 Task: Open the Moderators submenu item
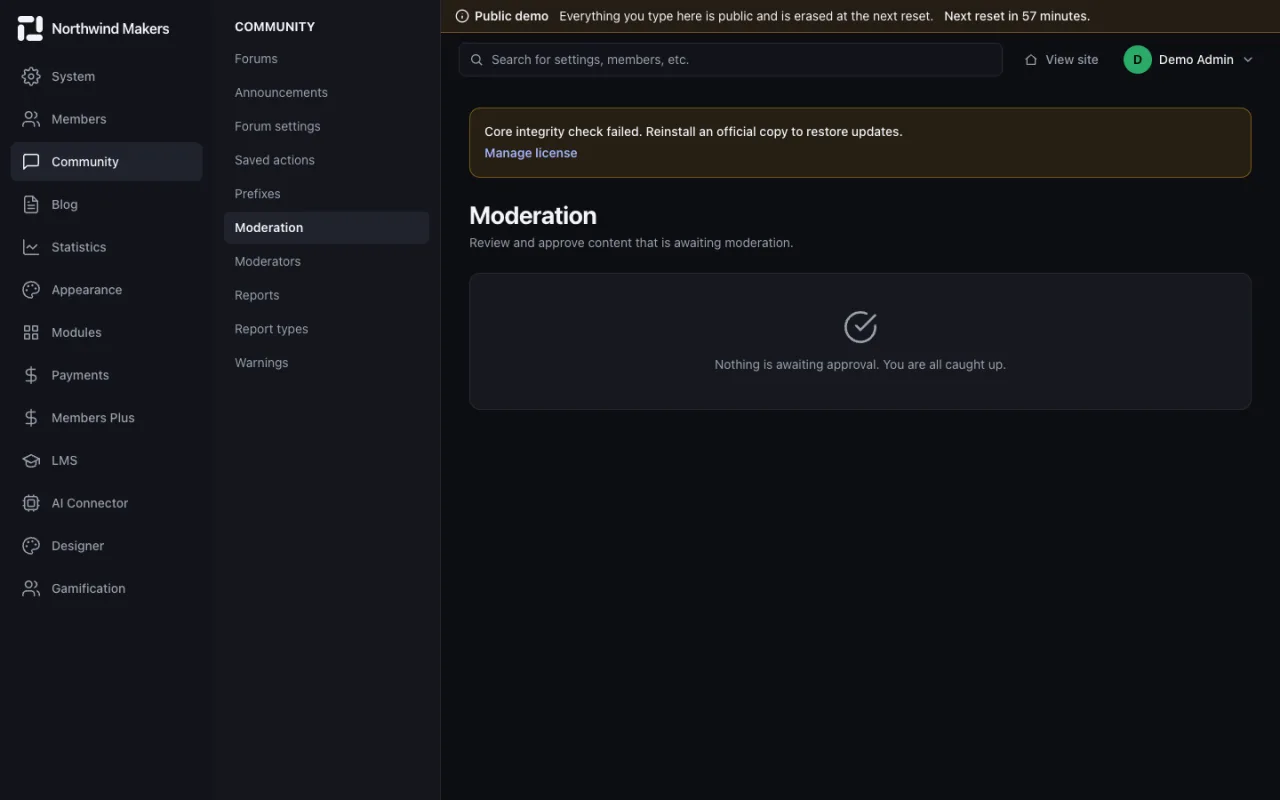(x=326, y=261)
